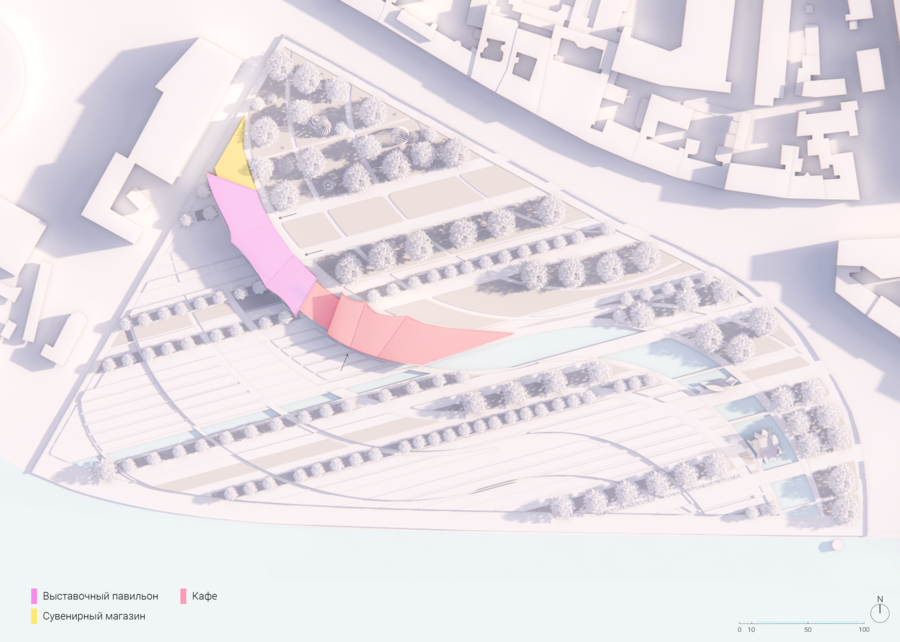Screen dimensions: 900x642
Task: Click the 'Кафе' legend label
Action: pos(205,596)
